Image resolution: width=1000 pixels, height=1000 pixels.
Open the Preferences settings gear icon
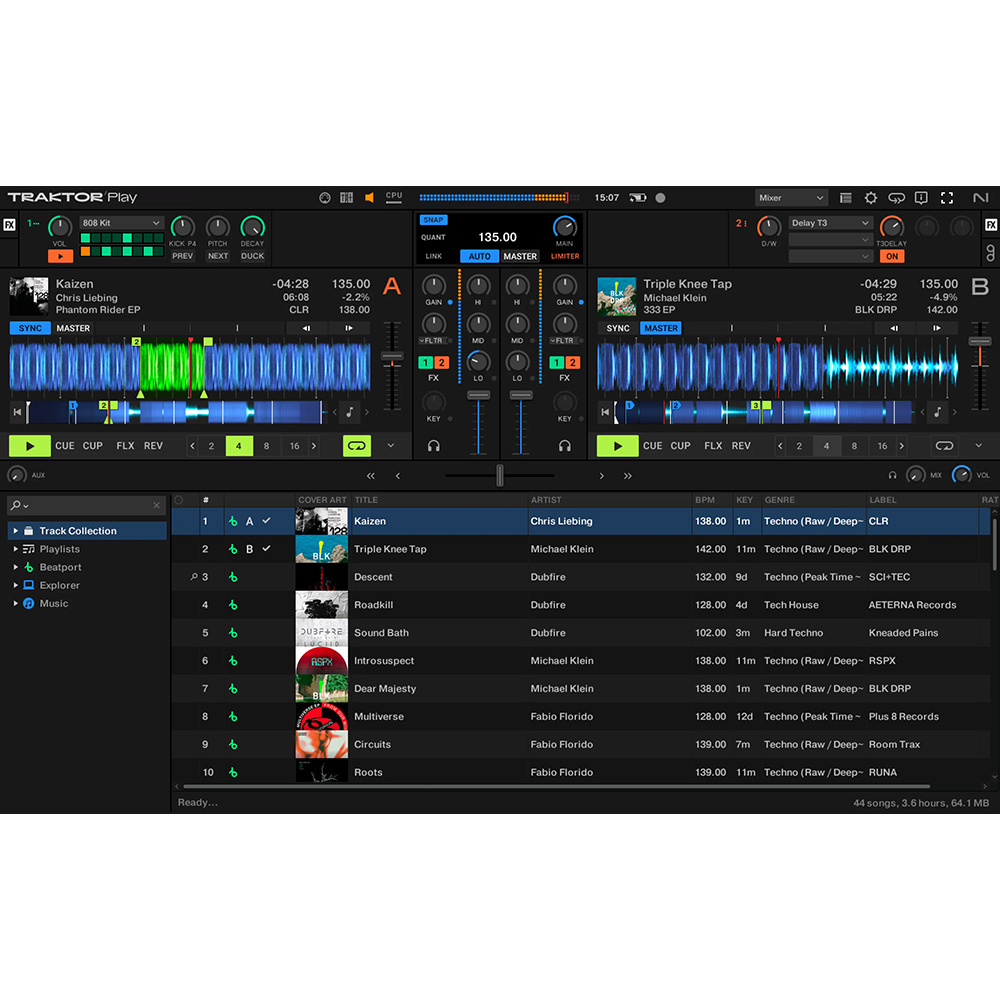(871, 198)
